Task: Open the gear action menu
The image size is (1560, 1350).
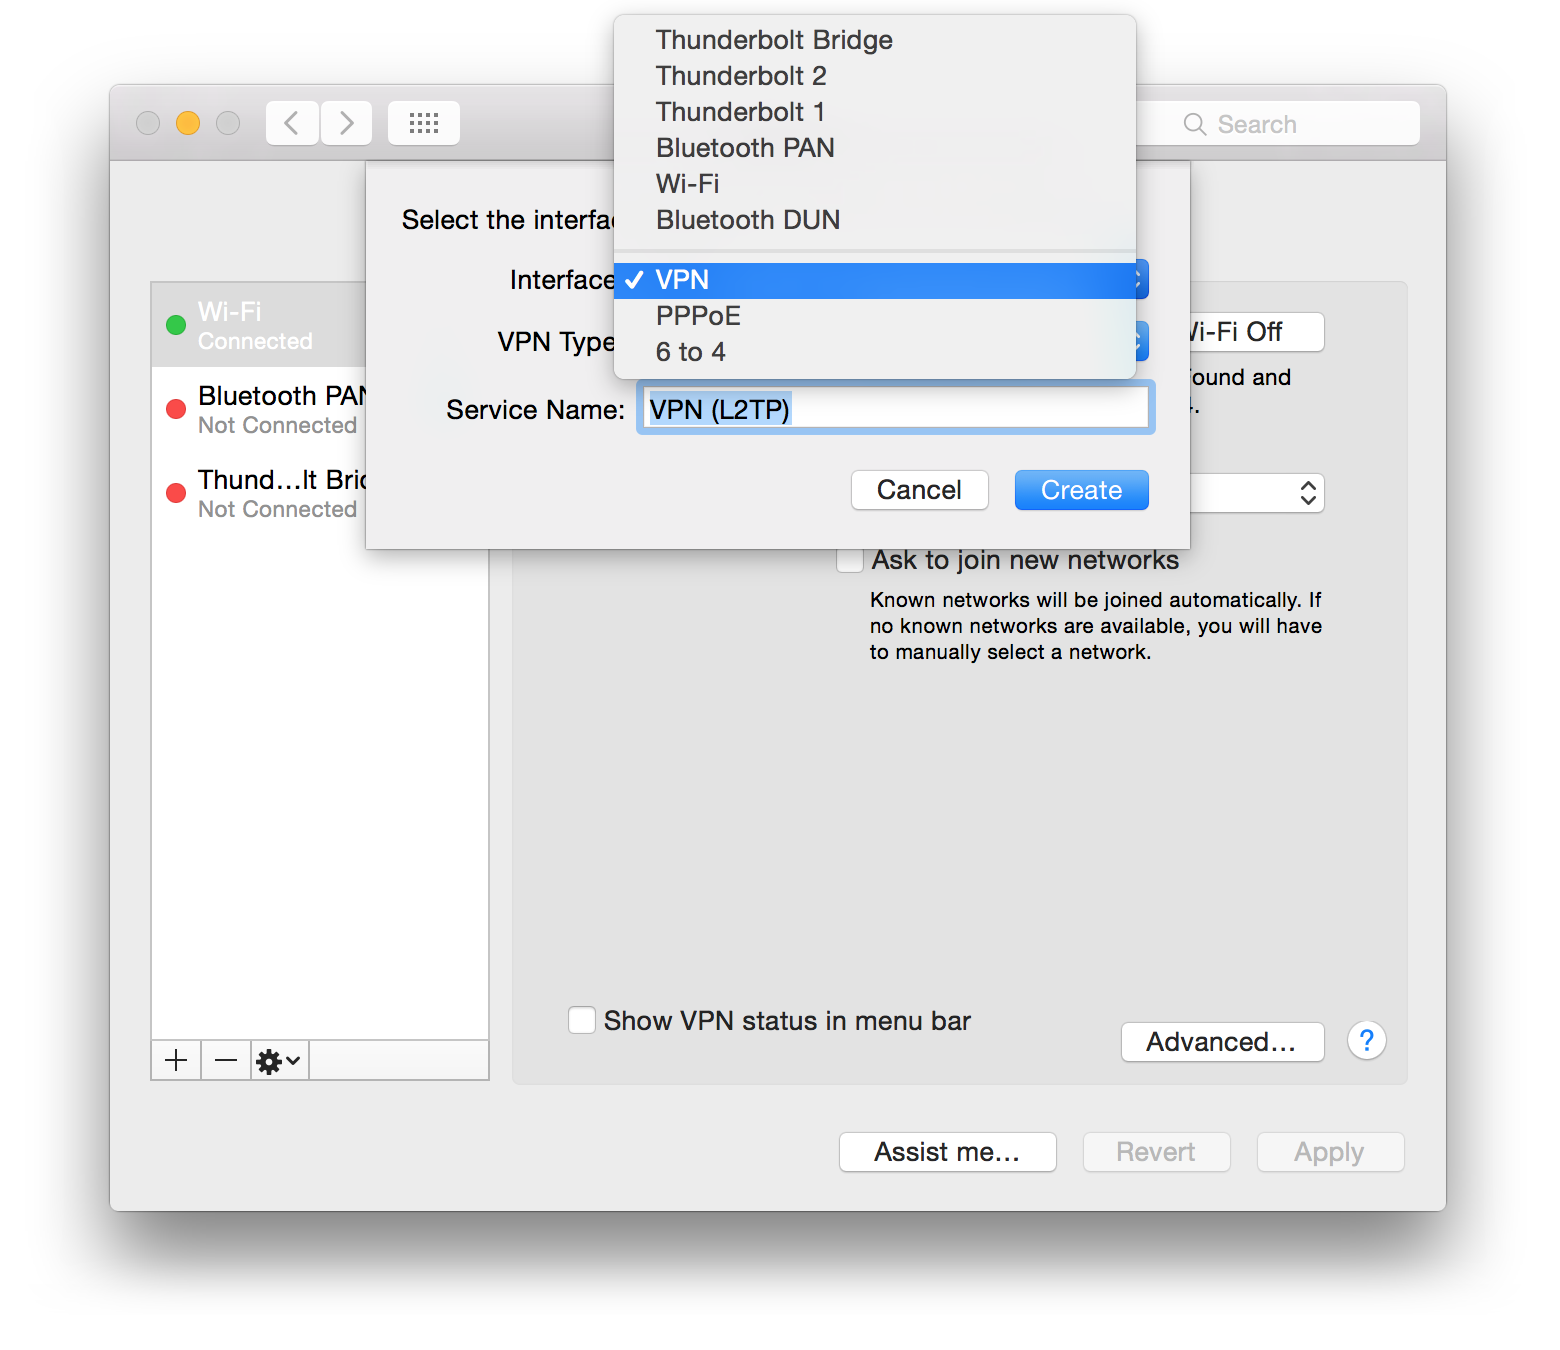Action: click(279, 1060)
